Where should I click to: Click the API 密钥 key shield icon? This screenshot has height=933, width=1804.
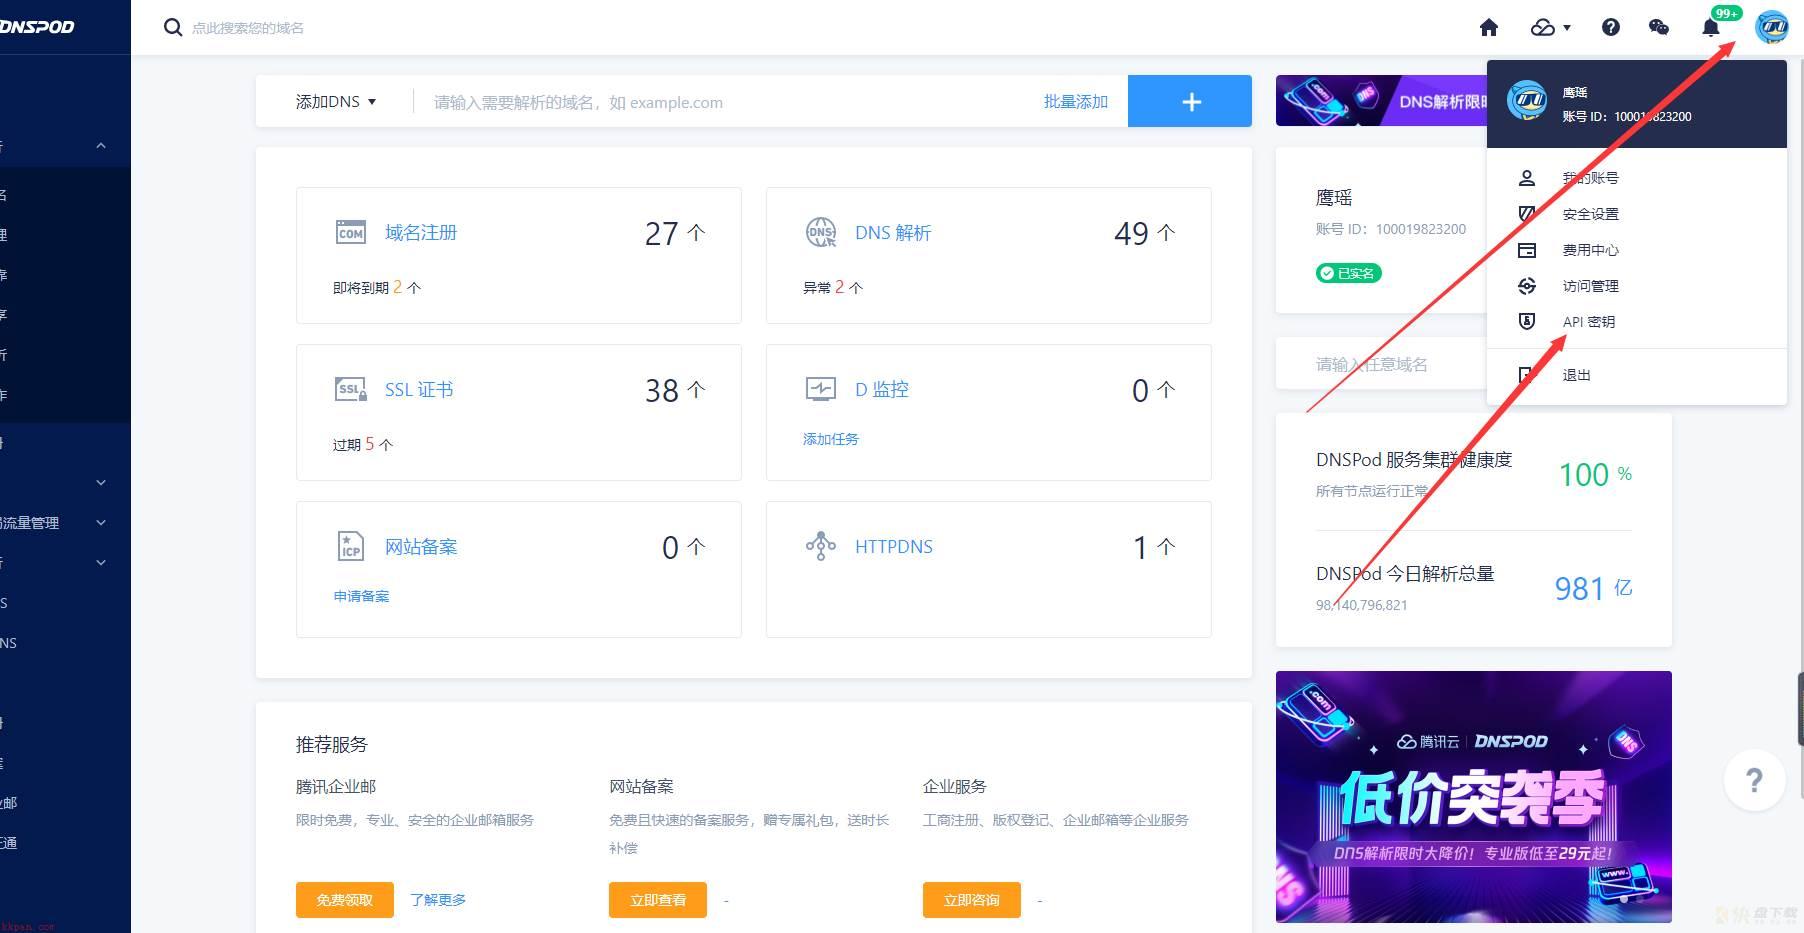point(1527,322)
